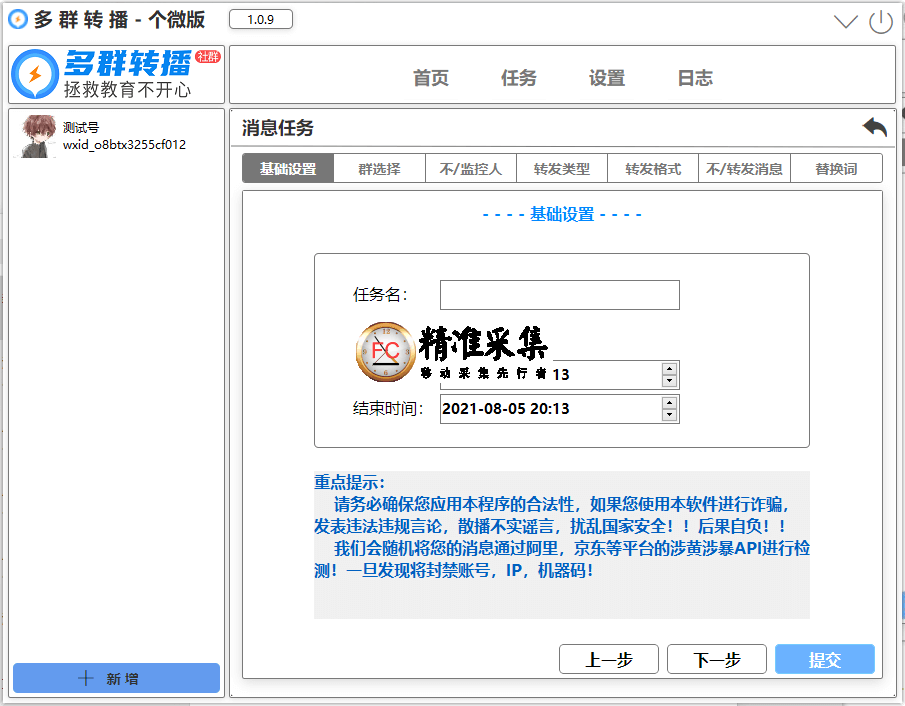Click the back arrow in the 消息任务 panel
The width and height of the screenshot is (905, 706).
(x=874, y=127)
